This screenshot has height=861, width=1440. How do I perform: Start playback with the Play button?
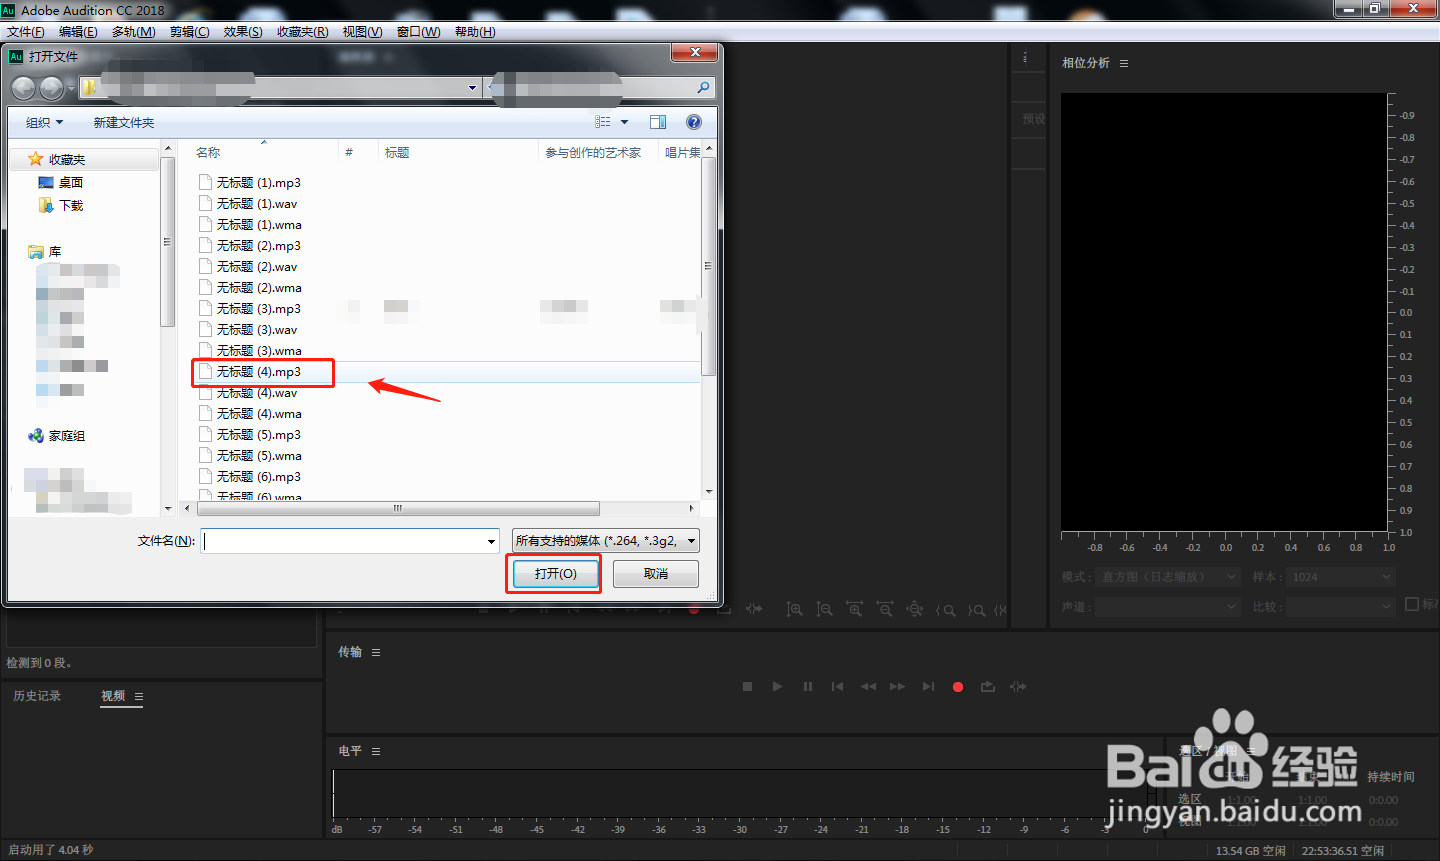click(x=777, y=687)
